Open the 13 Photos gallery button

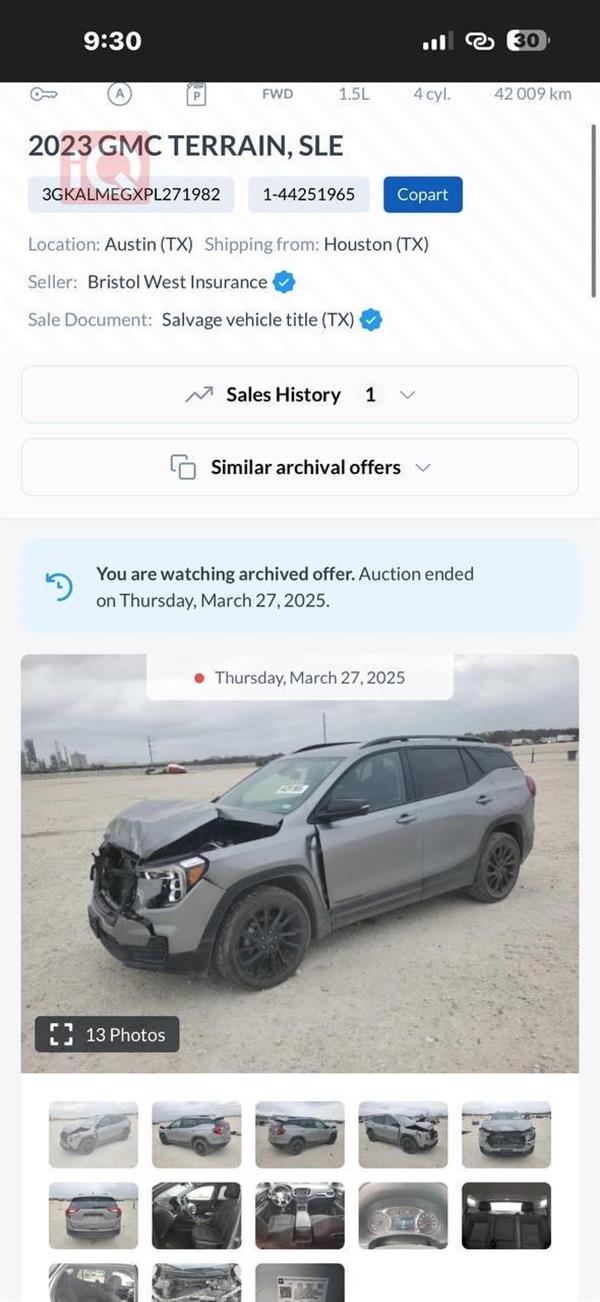coord(107,1035)
